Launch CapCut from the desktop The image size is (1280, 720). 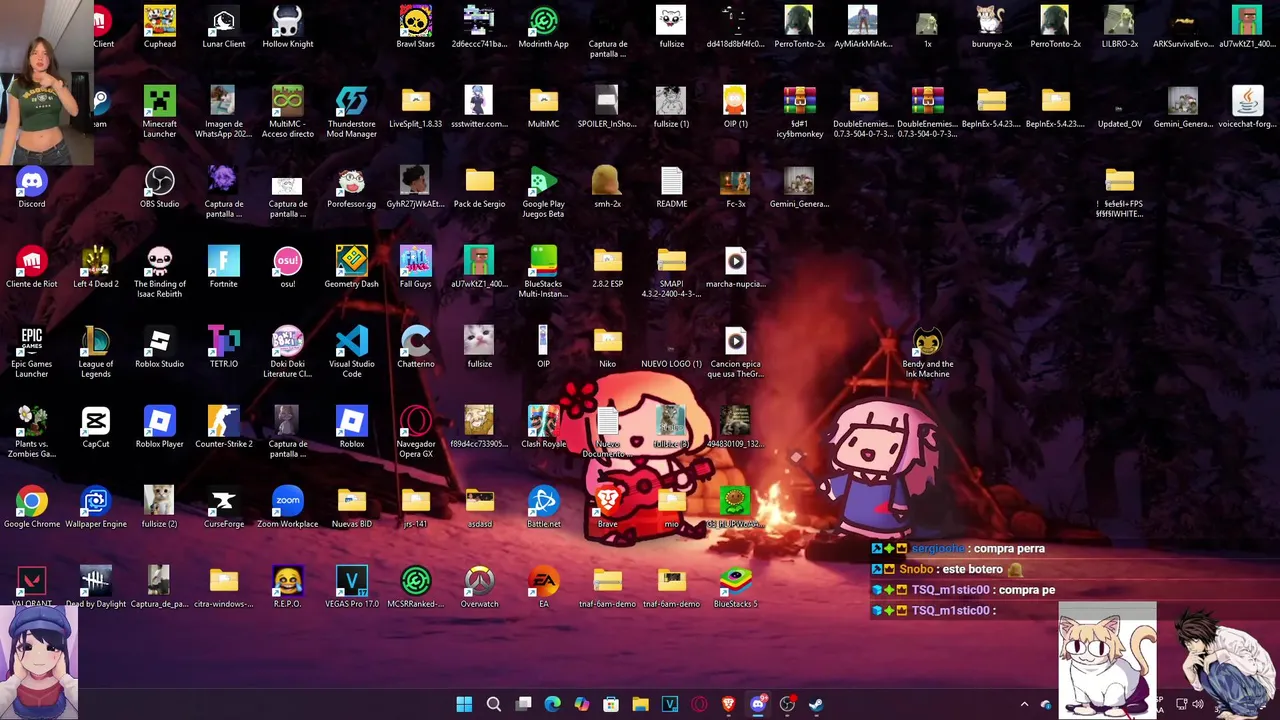(x=95, y=427)
